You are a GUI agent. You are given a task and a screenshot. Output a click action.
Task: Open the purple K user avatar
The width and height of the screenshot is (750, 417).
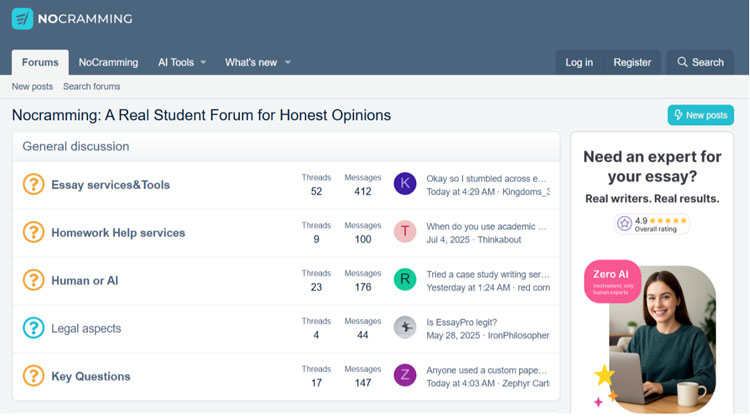pyautogui.click(x=405, y=184)
